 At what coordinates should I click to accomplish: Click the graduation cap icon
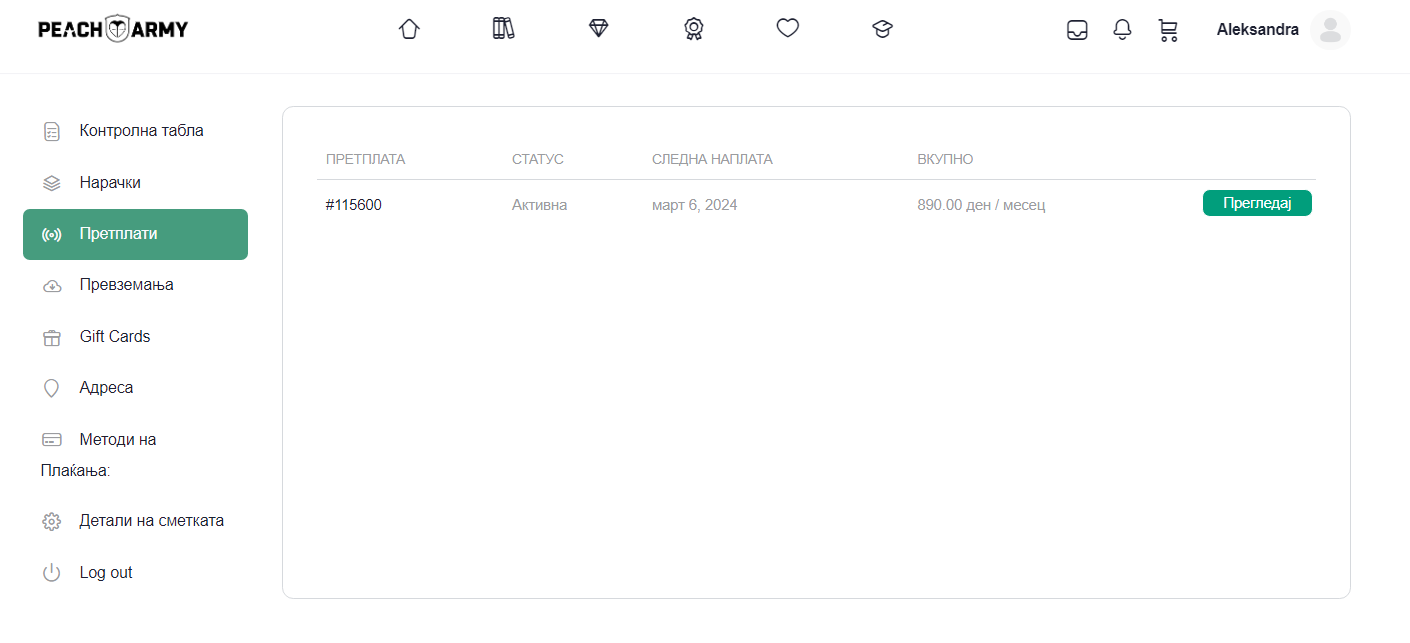pos(882,29)
